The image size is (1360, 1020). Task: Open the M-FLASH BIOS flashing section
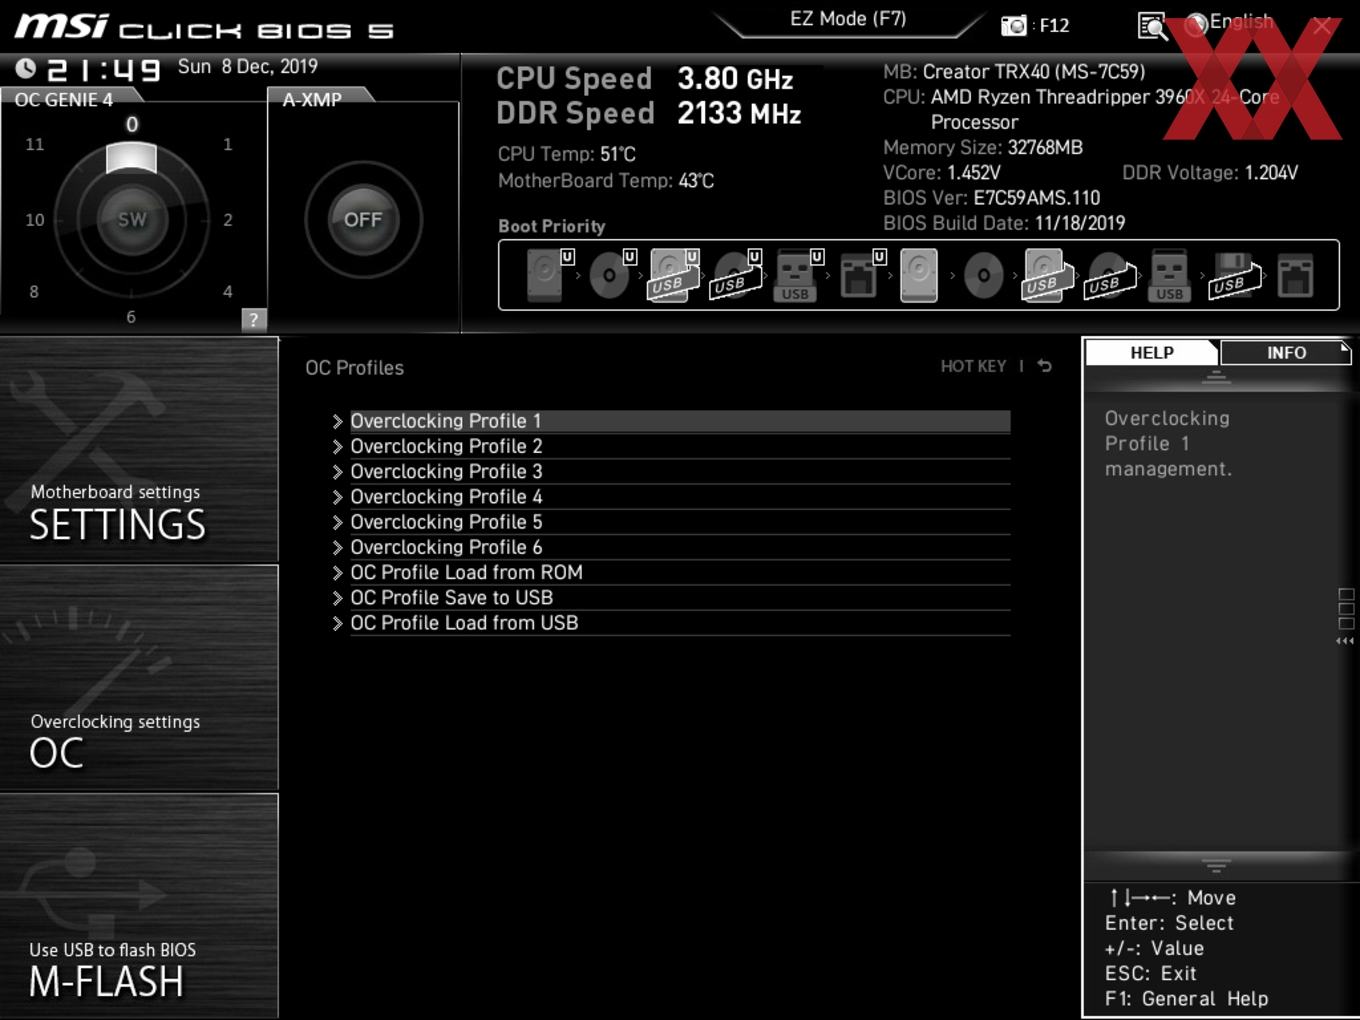(139, 906)
